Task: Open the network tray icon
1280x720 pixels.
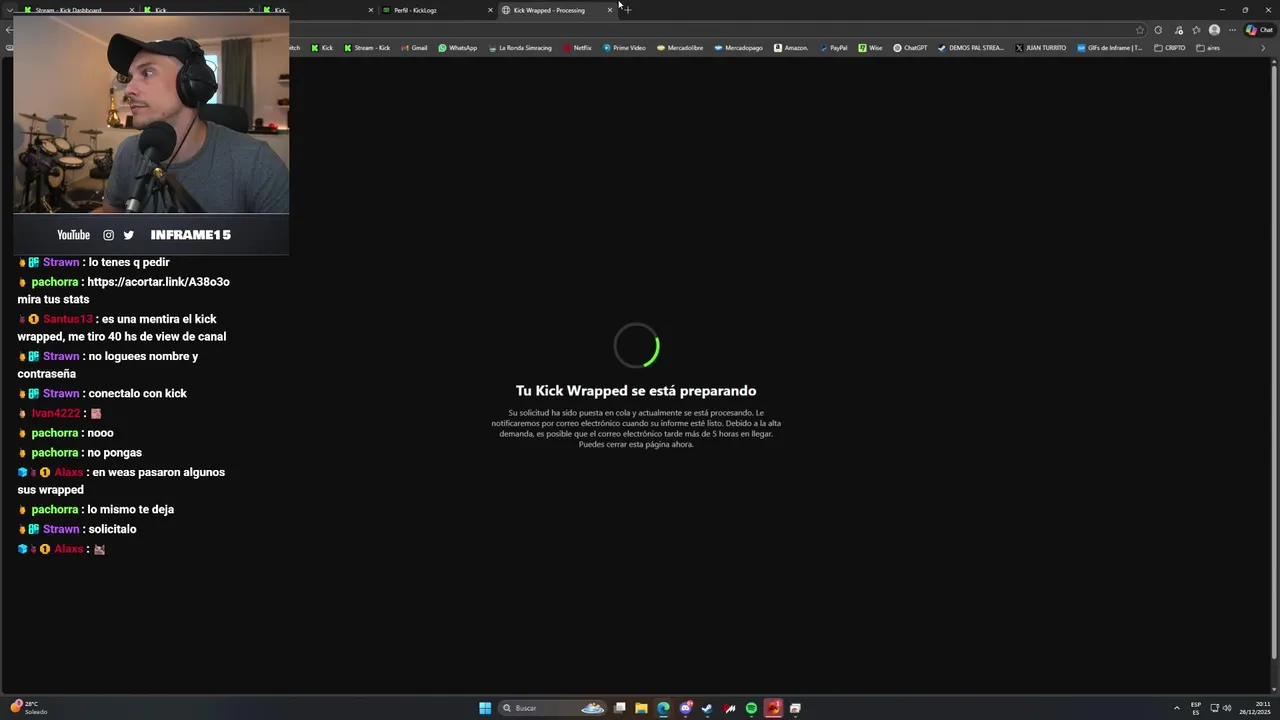Action: 1214,708
